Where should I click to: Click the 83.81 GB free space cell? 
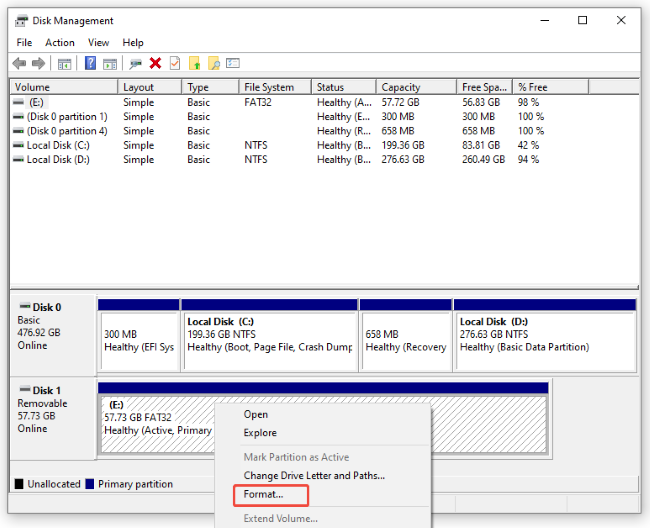[481, 145]
